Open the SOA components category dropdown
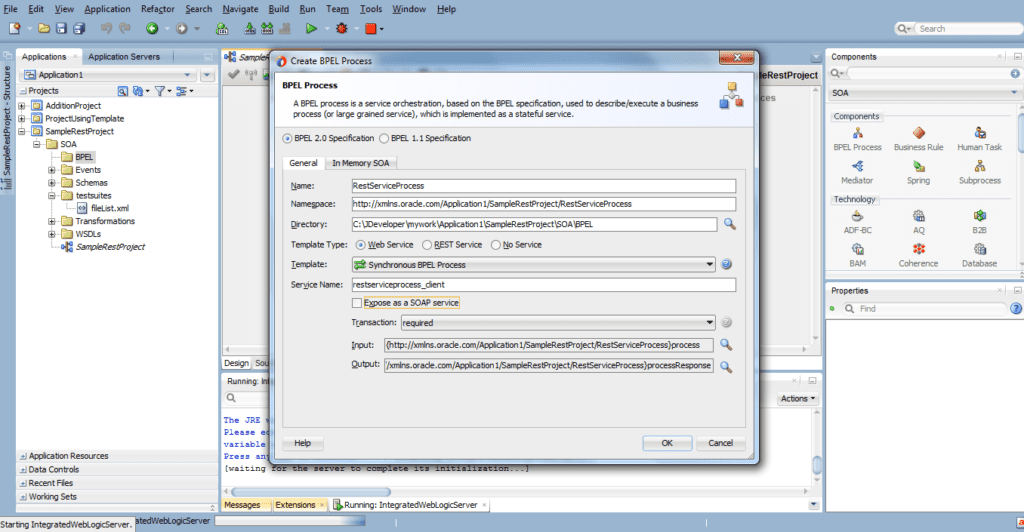The height and width of the screenshot is (532, 1024). (x=1014, y=93)
